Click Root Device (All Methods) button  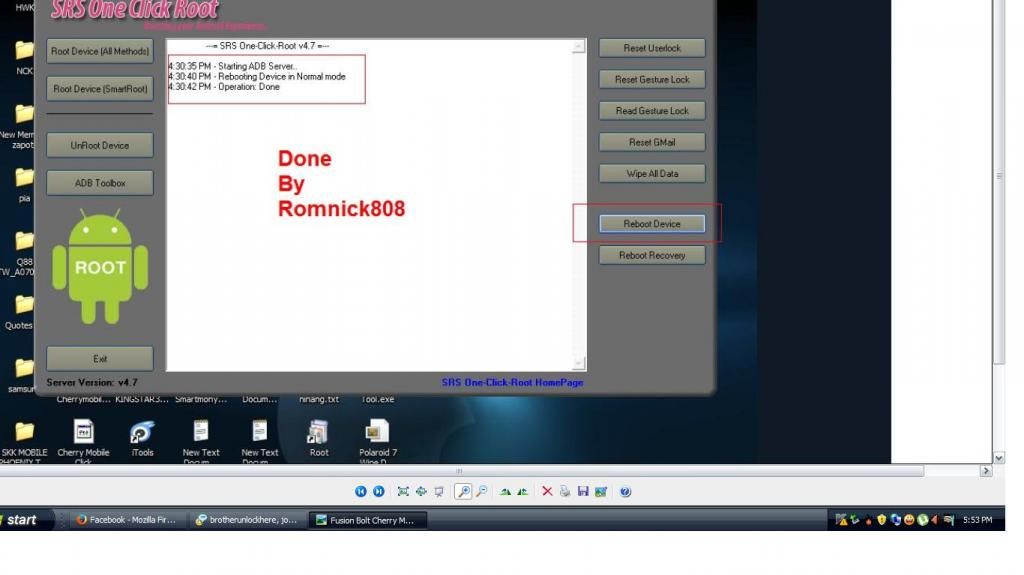pos(100,51)
